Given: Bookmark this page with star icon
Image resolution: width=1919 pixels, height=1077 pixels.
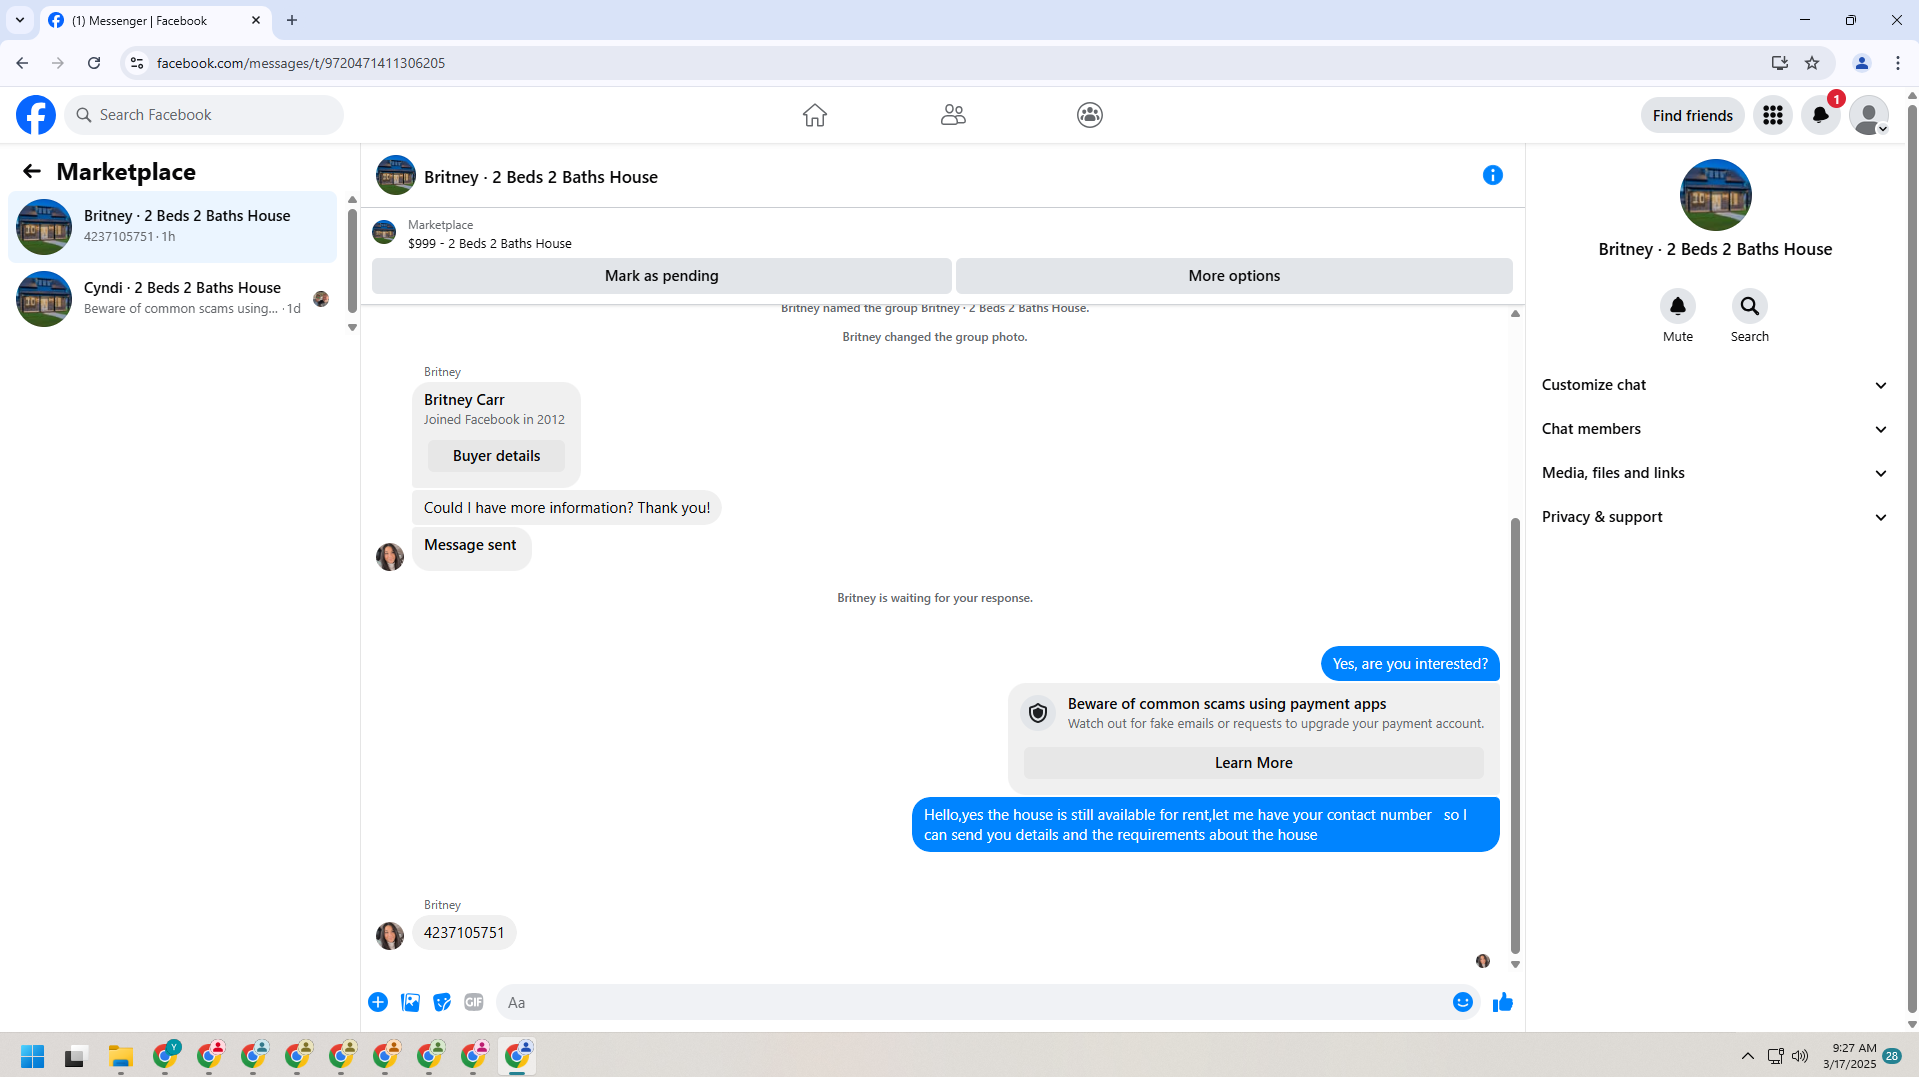Looking at the screenshot, I should [x=1812, y=63].
